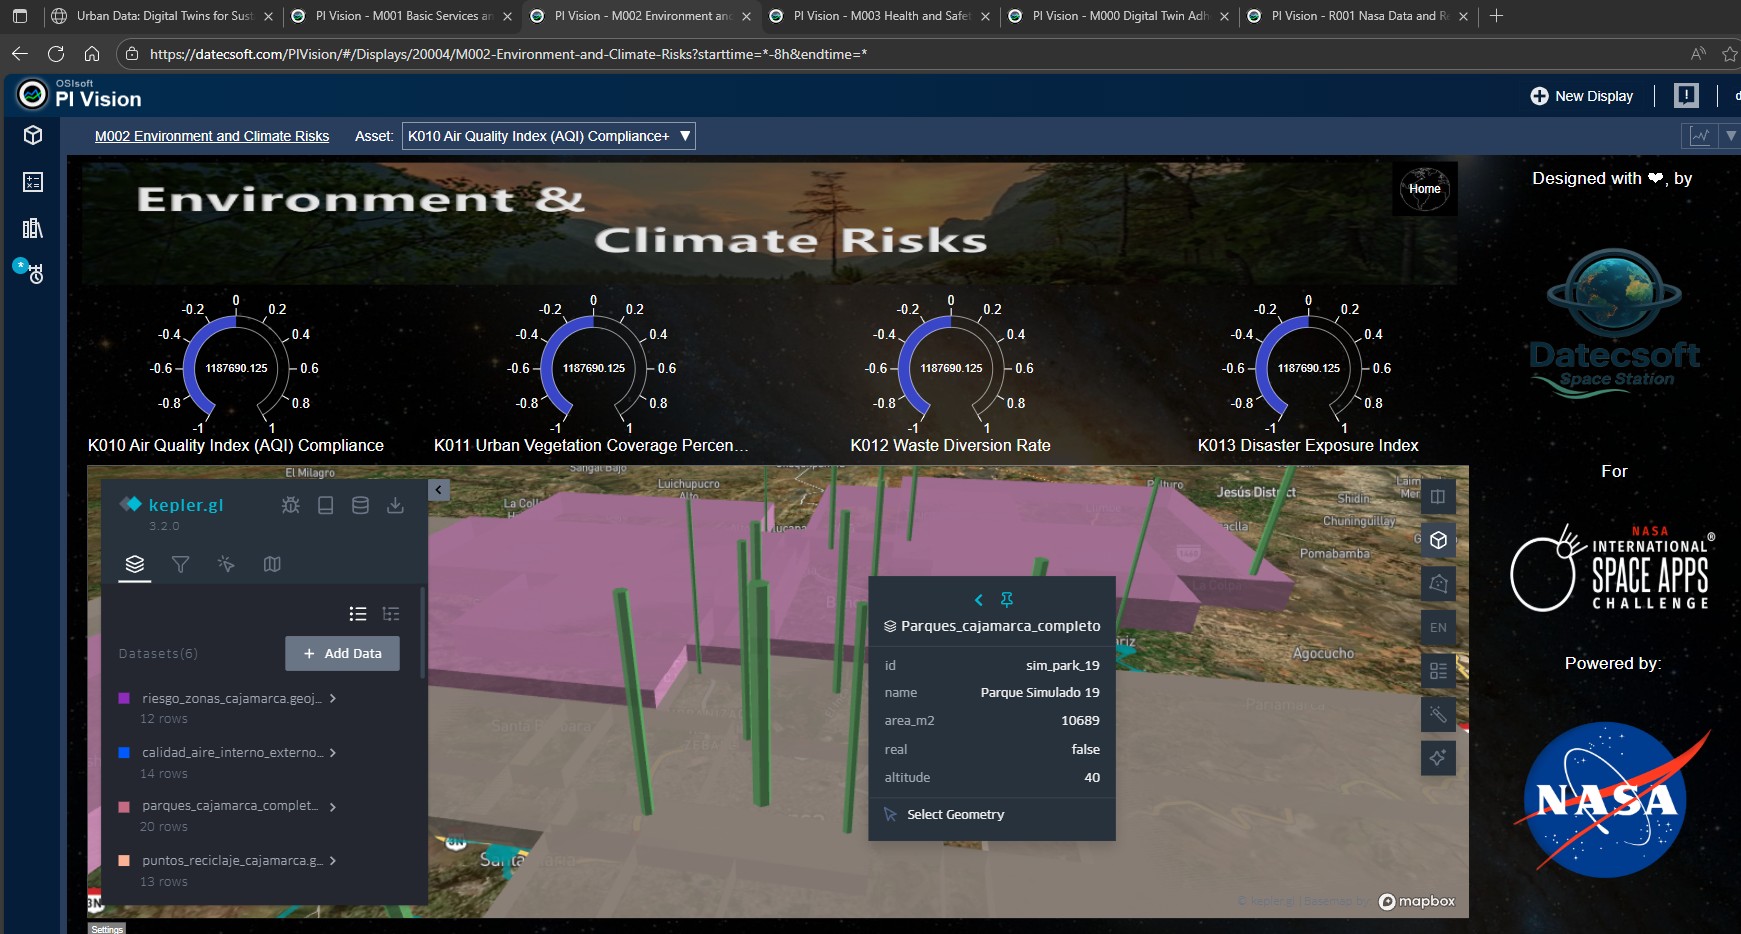Expand the riesgo_zonas_cajamarca dataset
1741x934 pixels.
(333, 698)
